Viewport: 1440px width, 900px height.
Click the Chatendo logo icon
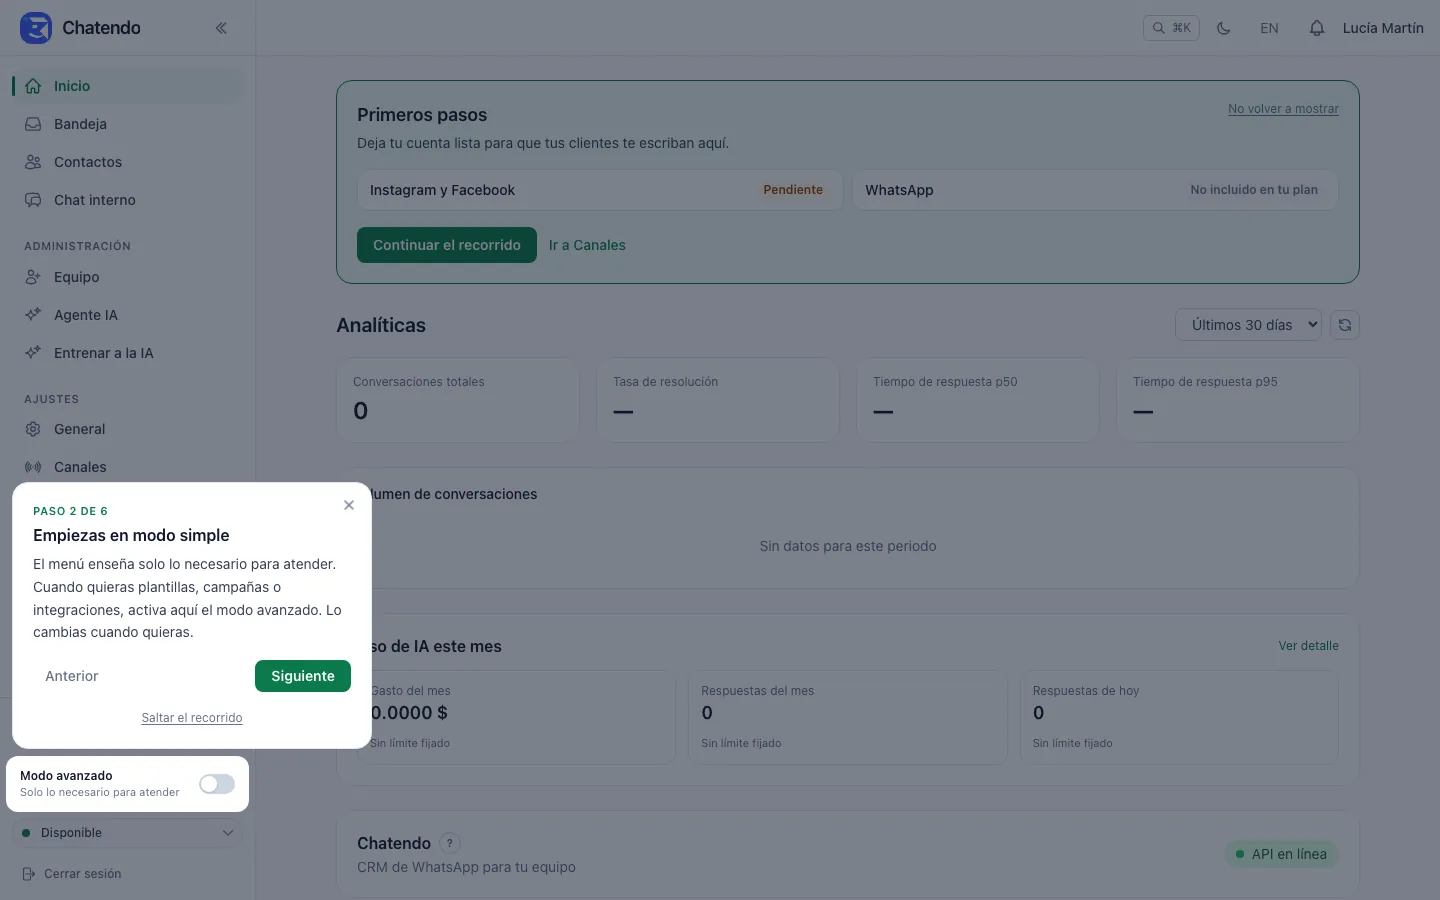(36, 28)
